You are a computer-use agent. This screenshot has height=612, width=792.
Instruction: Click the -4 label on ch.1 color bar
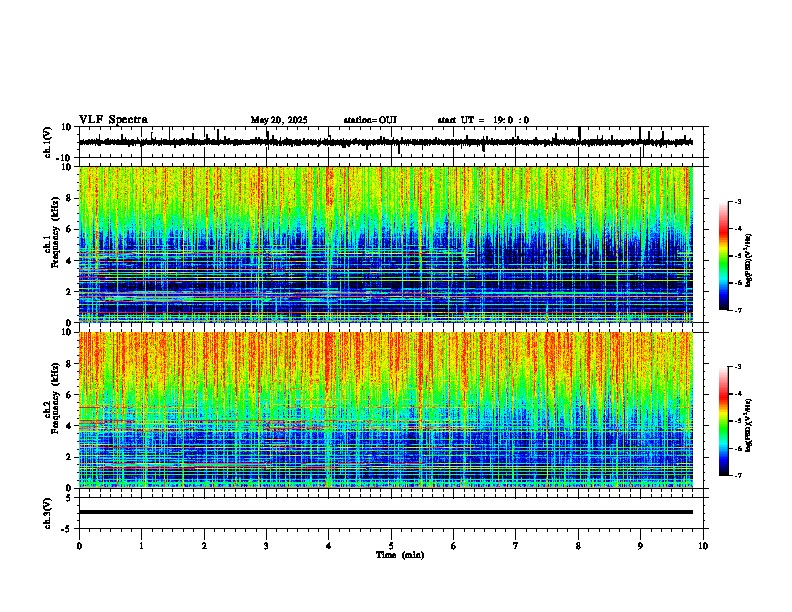[737, 229]
